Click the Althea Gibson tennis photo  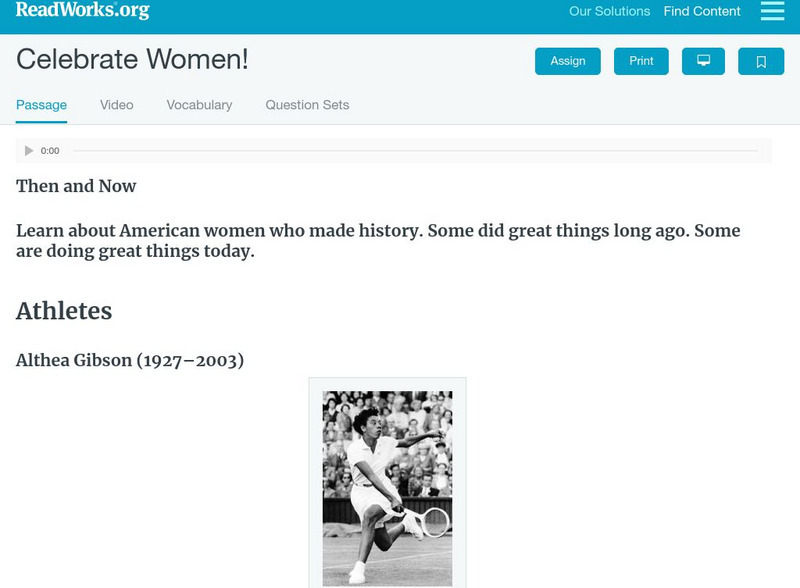[387, 488]
